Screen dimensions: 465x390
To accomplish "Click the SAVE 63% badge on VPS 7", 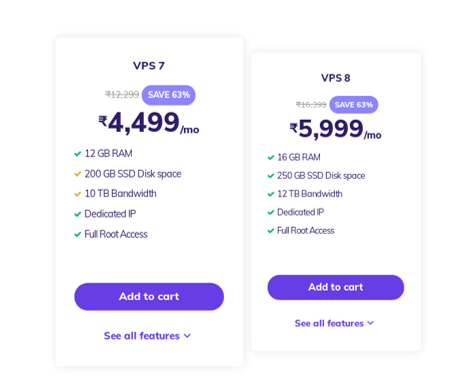I will coord(169,95).
